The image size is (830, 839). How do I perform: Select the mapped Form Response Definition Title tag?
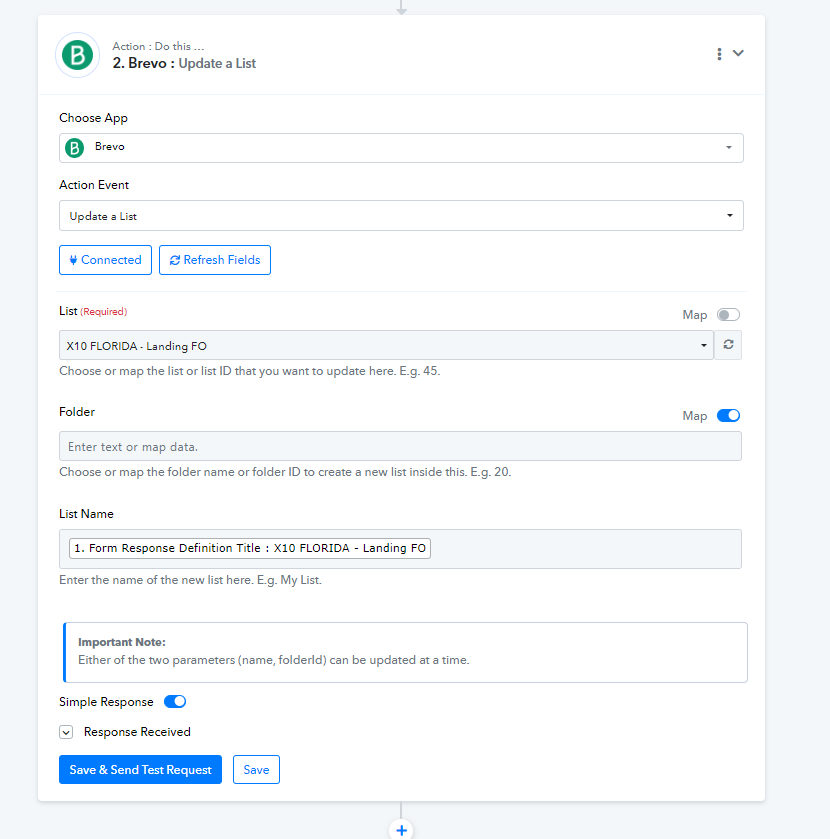point(250,548)
